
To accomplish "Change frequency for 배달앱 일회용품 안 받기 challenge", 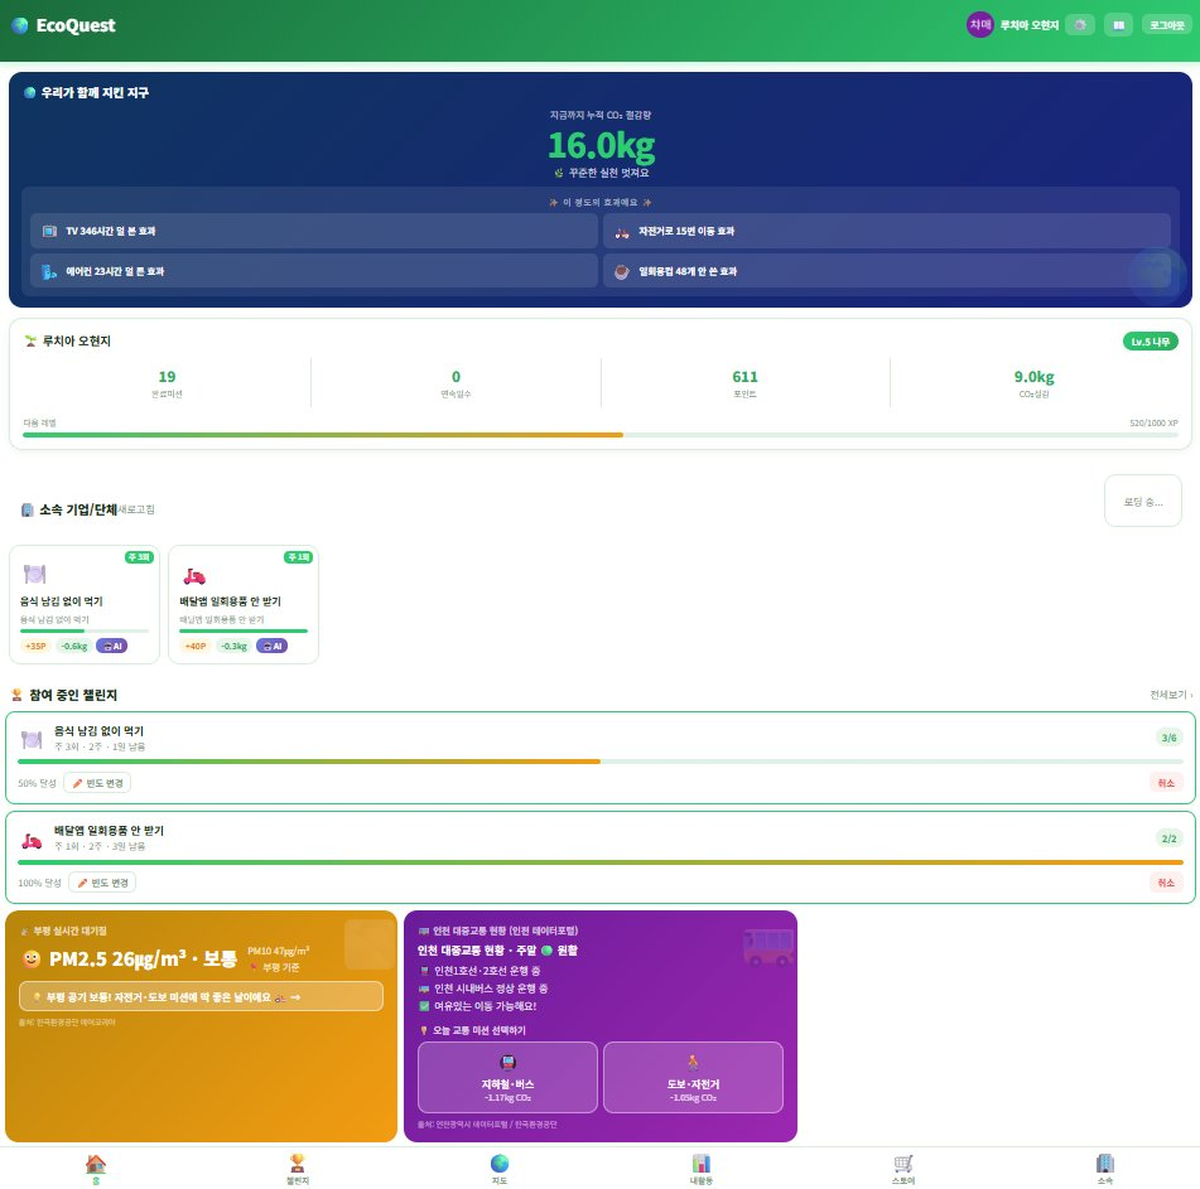I will [x=102, y=883].
